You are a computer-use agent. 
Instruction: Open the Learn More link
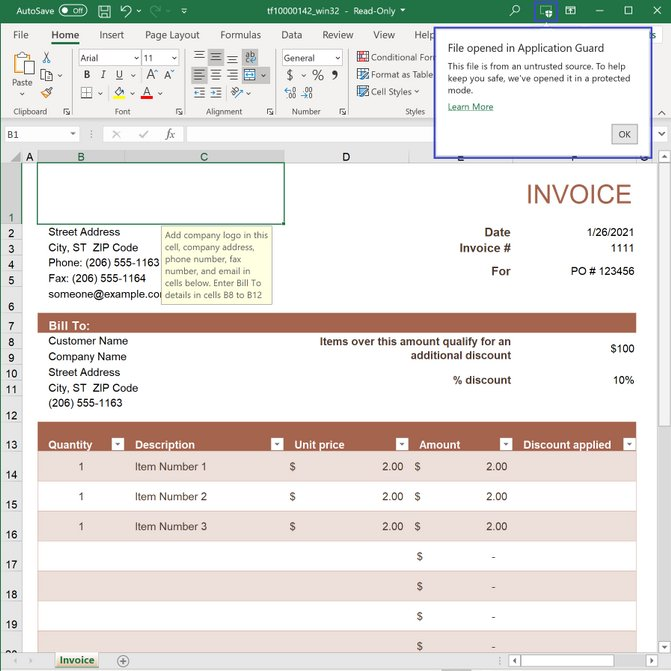tap(470, 107)
